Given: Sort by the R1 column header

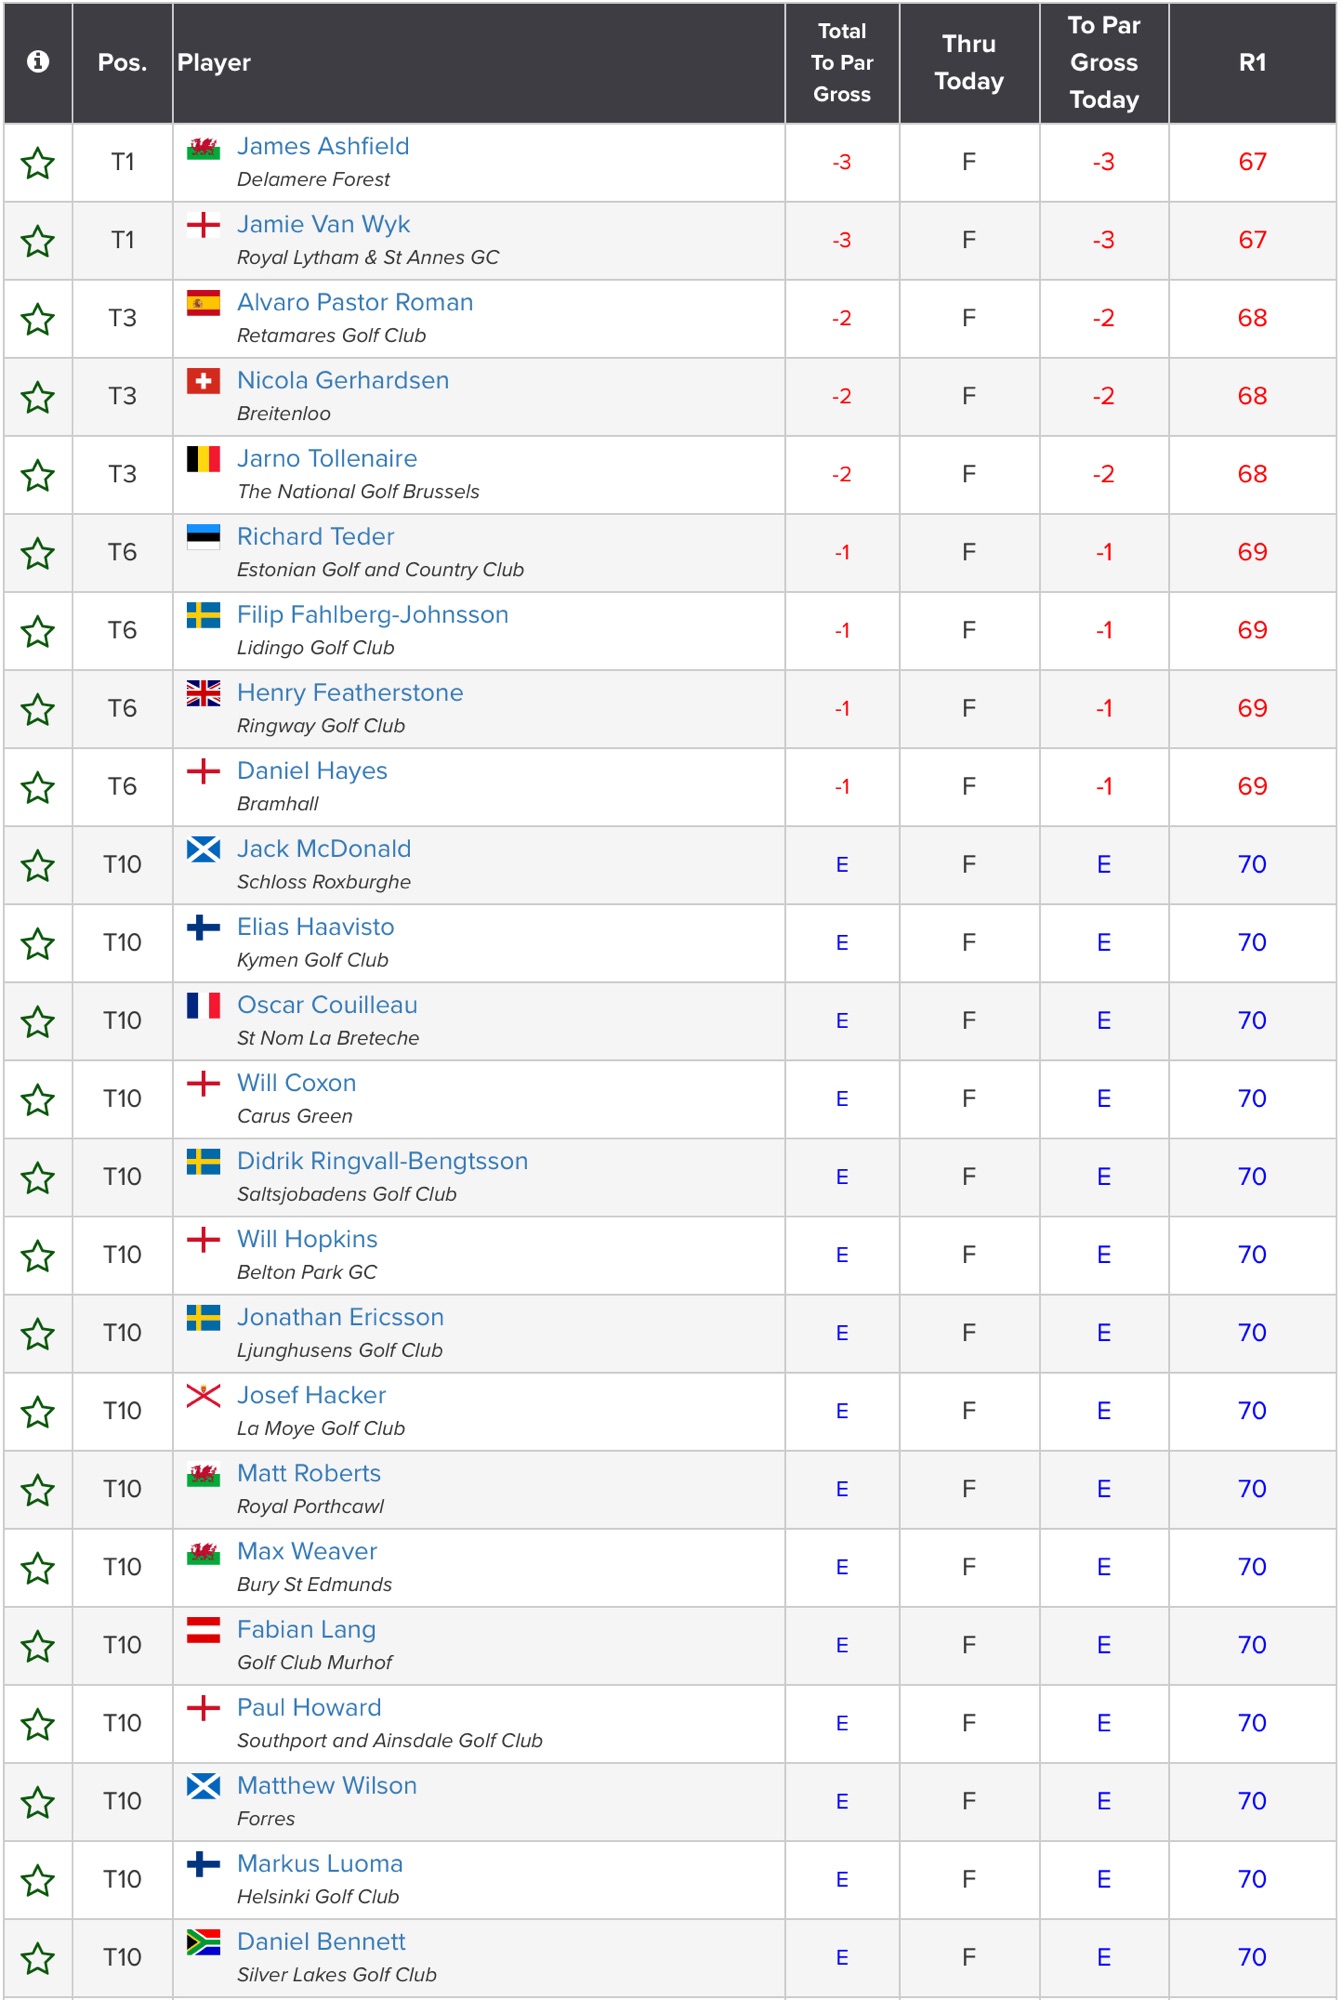Looking at the screenshot, I should [x=1252, y=63].
